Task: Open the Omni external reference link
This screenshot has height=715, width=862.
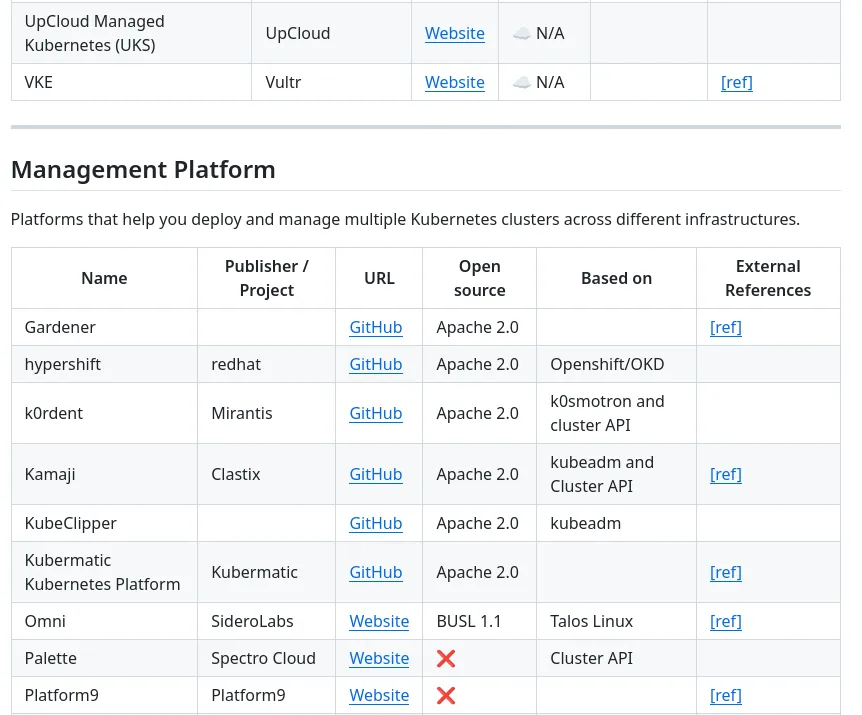Action: tap(725, 621)
